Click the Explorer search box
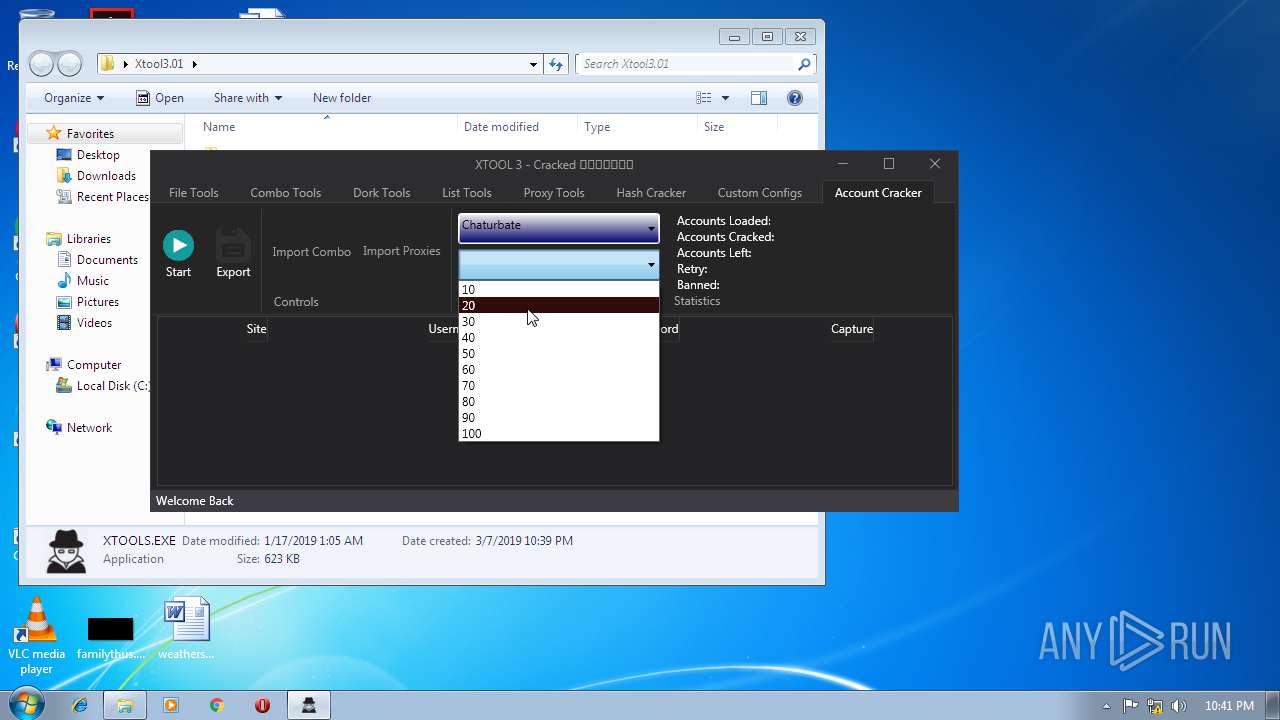The width and height of the screenshot is (1280, 720). 696,64
